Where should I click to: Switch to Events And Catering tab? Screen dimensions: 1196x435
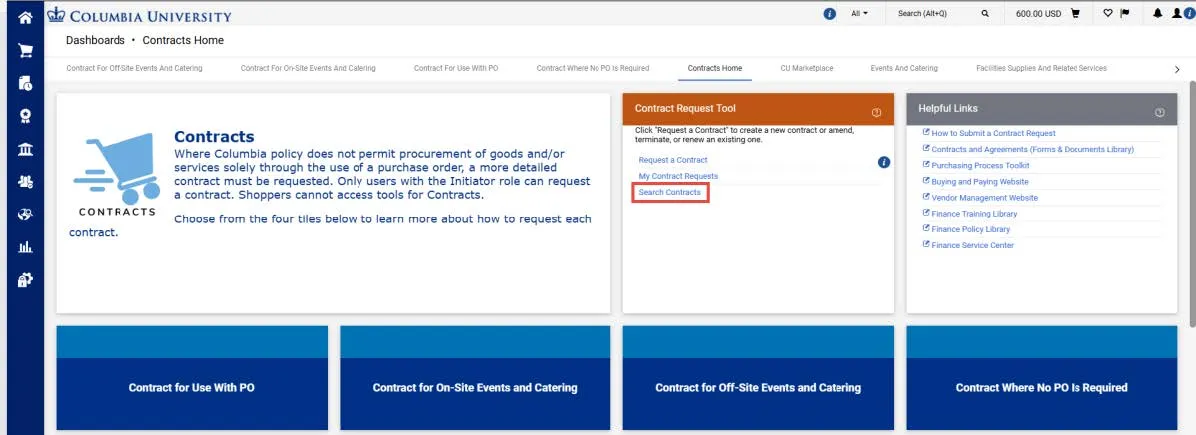pos(904,69)
